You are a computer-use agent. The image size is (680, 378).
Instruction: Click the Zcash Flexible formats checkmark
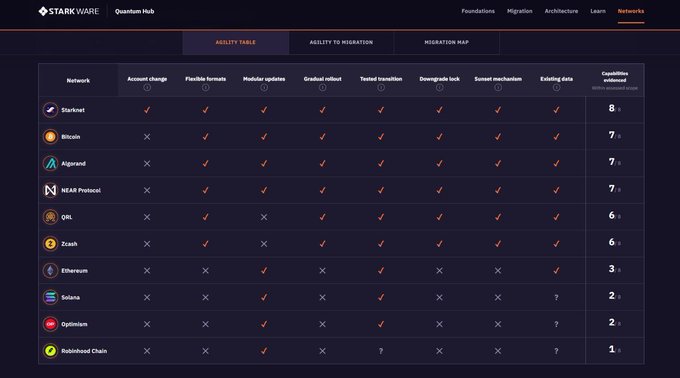tap(206, 244)
